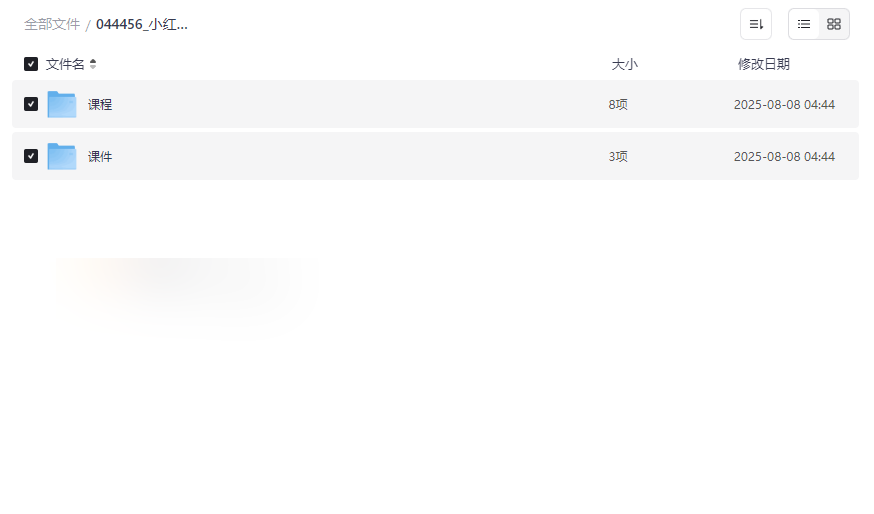Click the 课件 folder icon
This screenshot has height=514, width=874.
pyautogui.click(x=62, y=156)
